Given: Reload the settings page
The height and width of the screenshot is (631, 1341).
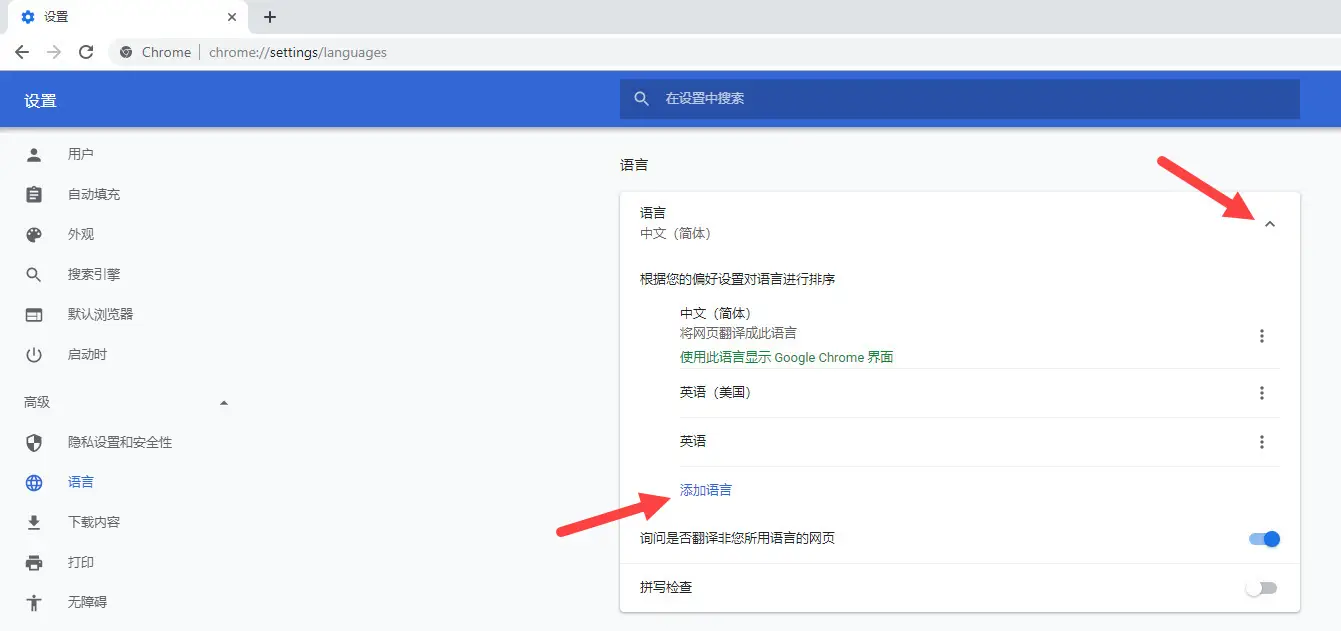Looking at the screenshot, I should (x=86, y=52).
